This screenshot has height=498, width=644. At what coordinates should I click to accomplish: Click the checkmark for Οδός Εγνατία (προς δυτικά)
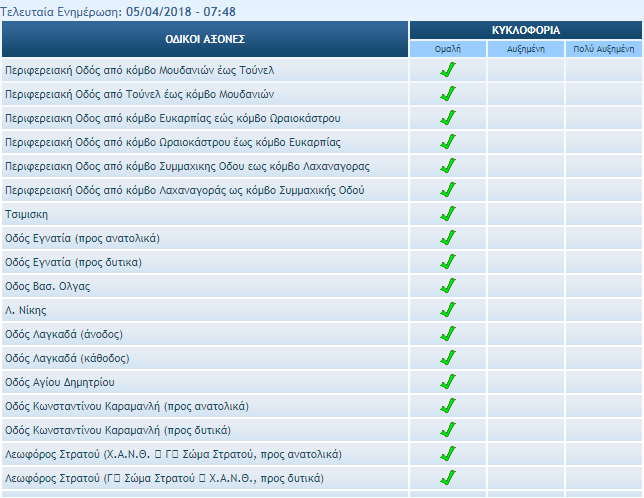point(448,262)
